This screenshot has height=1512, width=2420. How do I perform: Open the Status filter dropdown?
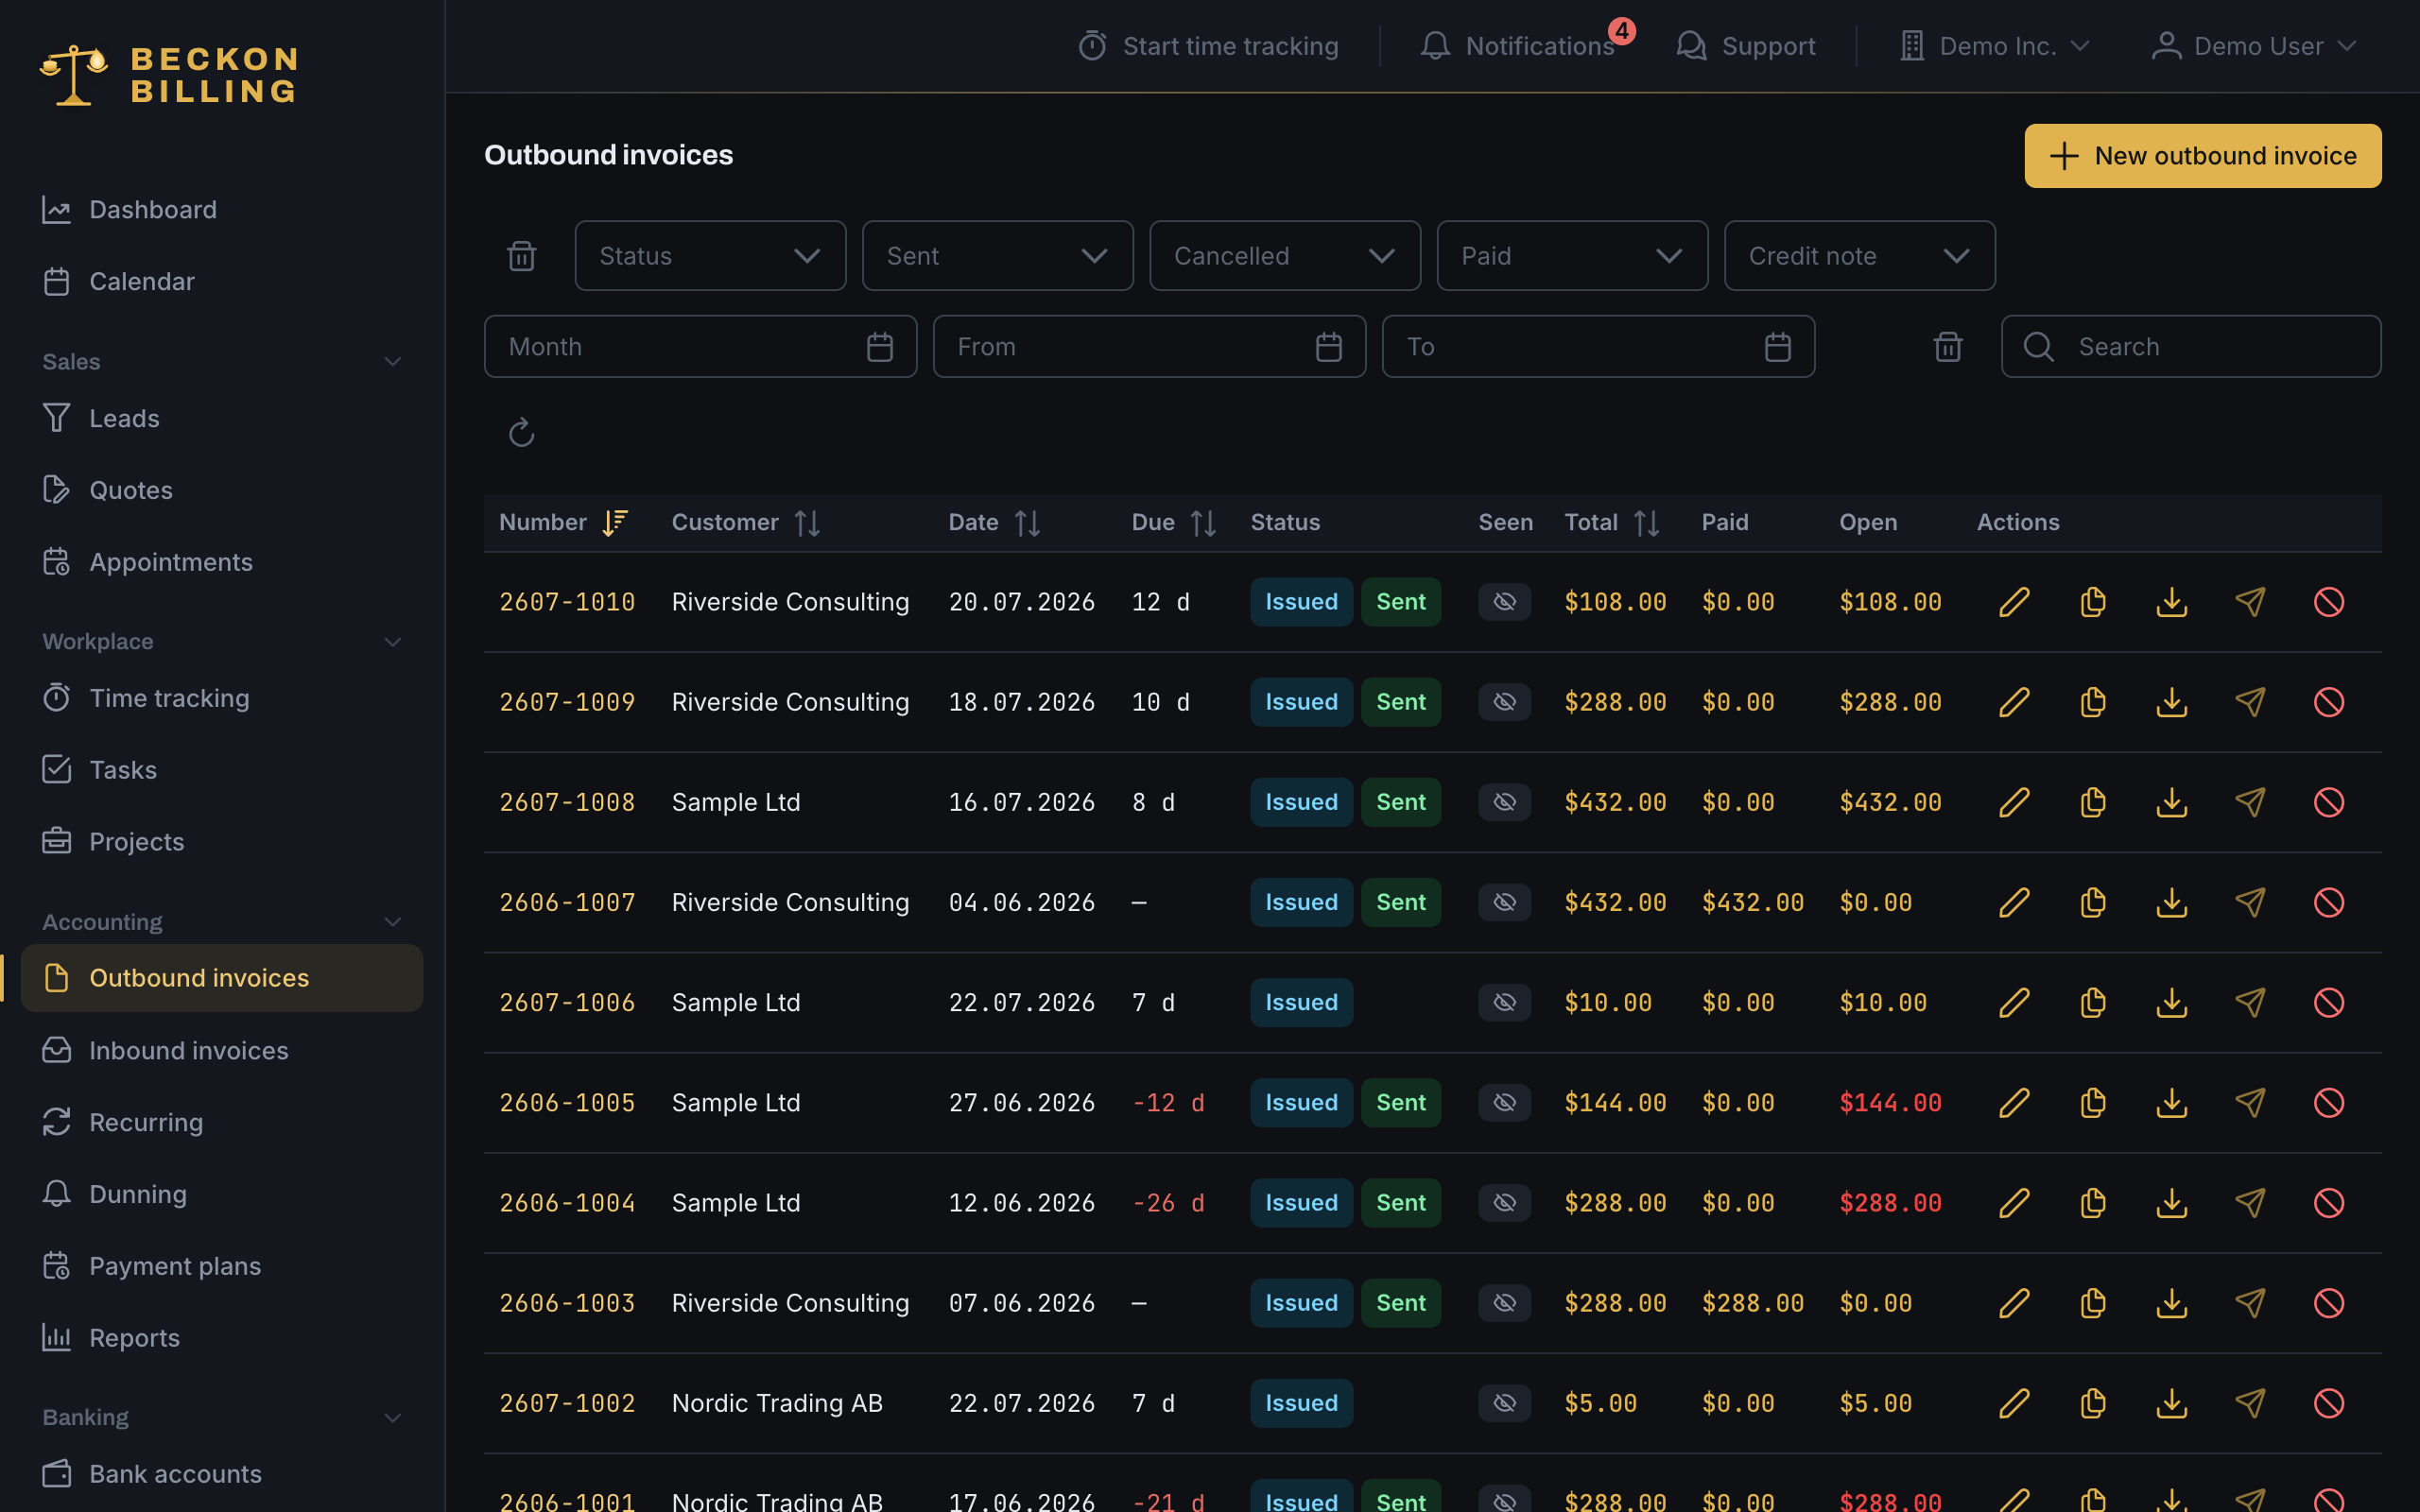pos(710,256)
